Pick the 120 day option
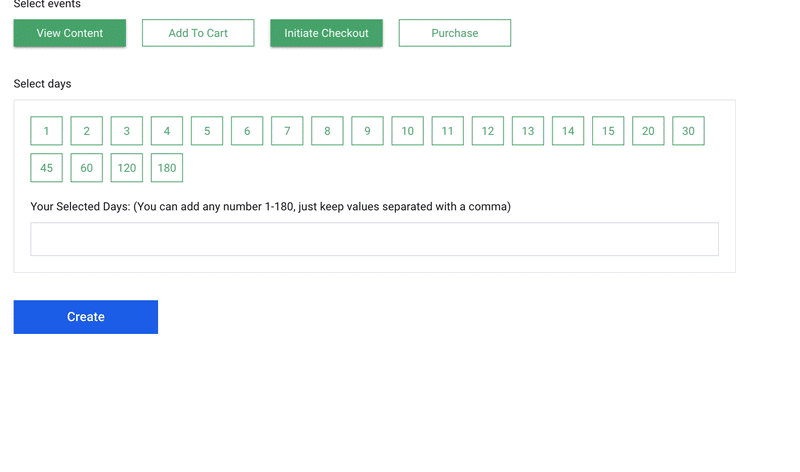This screenshot has width=800, height=472. coord(127,168)
